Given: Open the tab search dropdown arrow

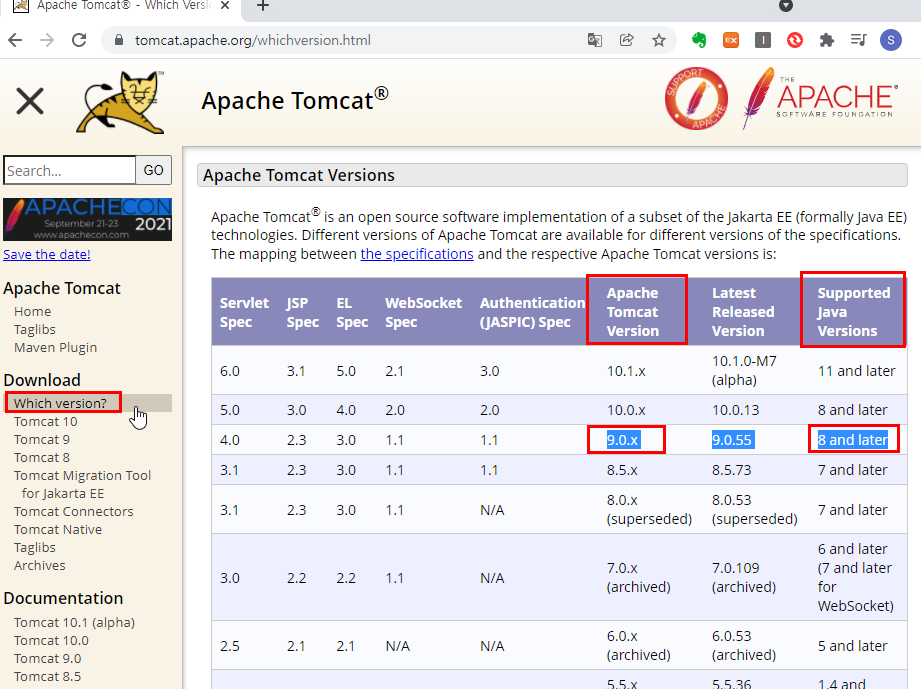Looking at the screenshot, I should [x=786, y=6].
